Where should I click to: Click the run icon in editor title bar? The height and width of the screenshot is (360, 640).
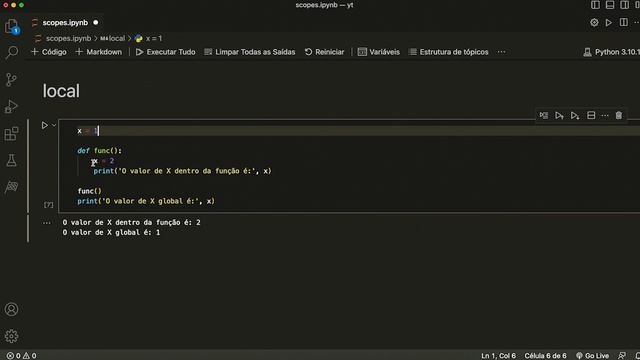(609, 23)
